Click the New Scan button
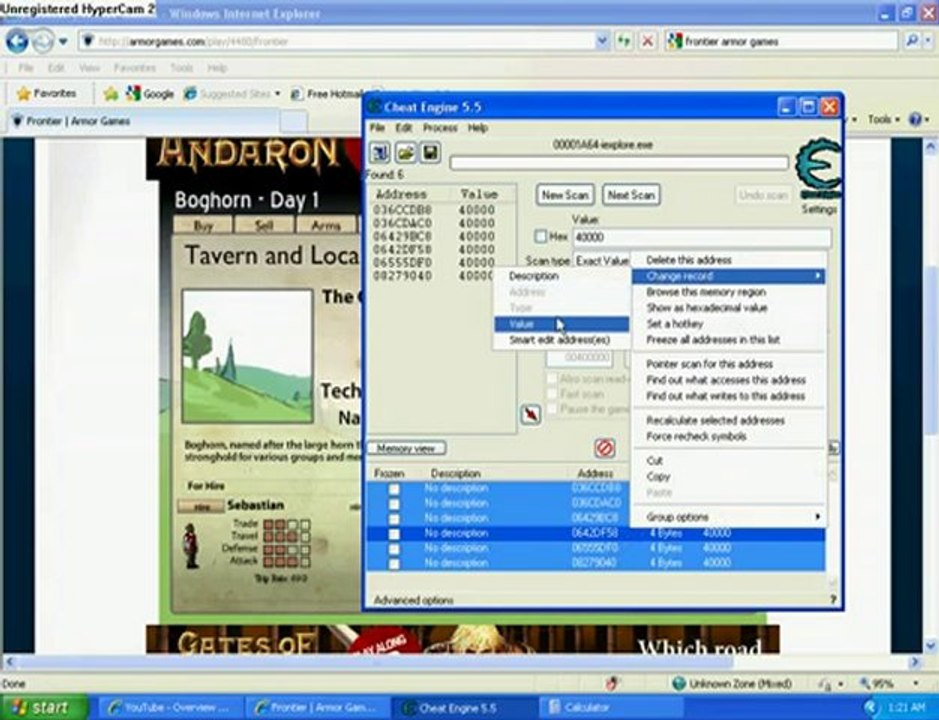 tap(565, 195)
